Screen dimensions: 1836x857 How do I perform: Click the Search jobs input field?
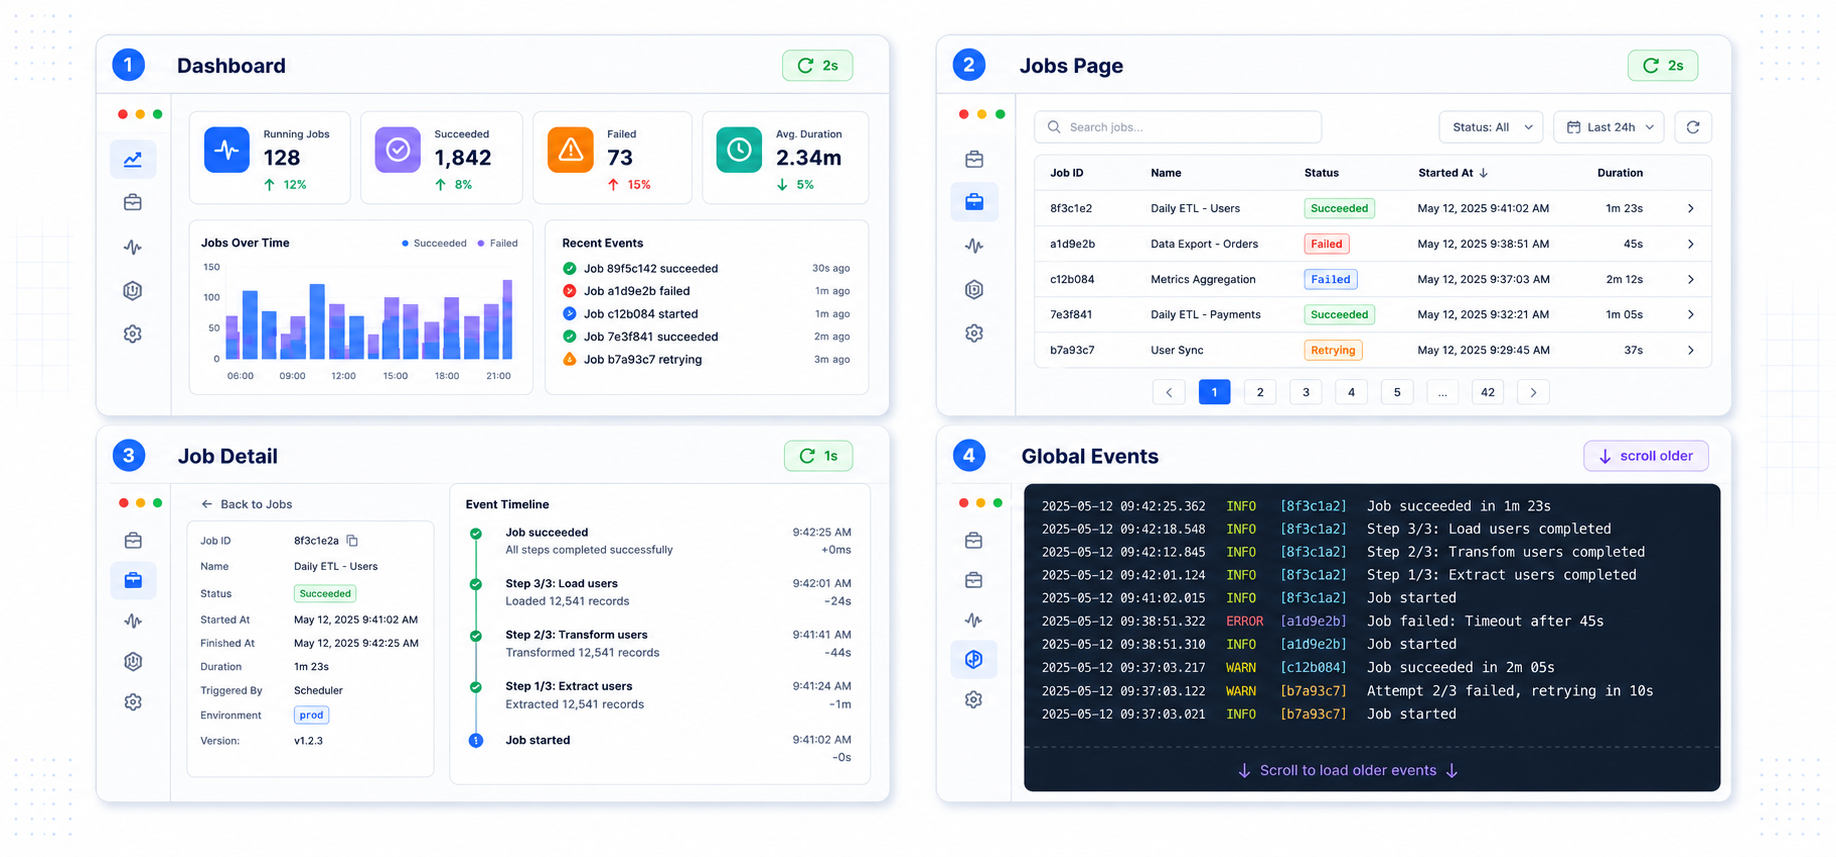(1178, 127)
